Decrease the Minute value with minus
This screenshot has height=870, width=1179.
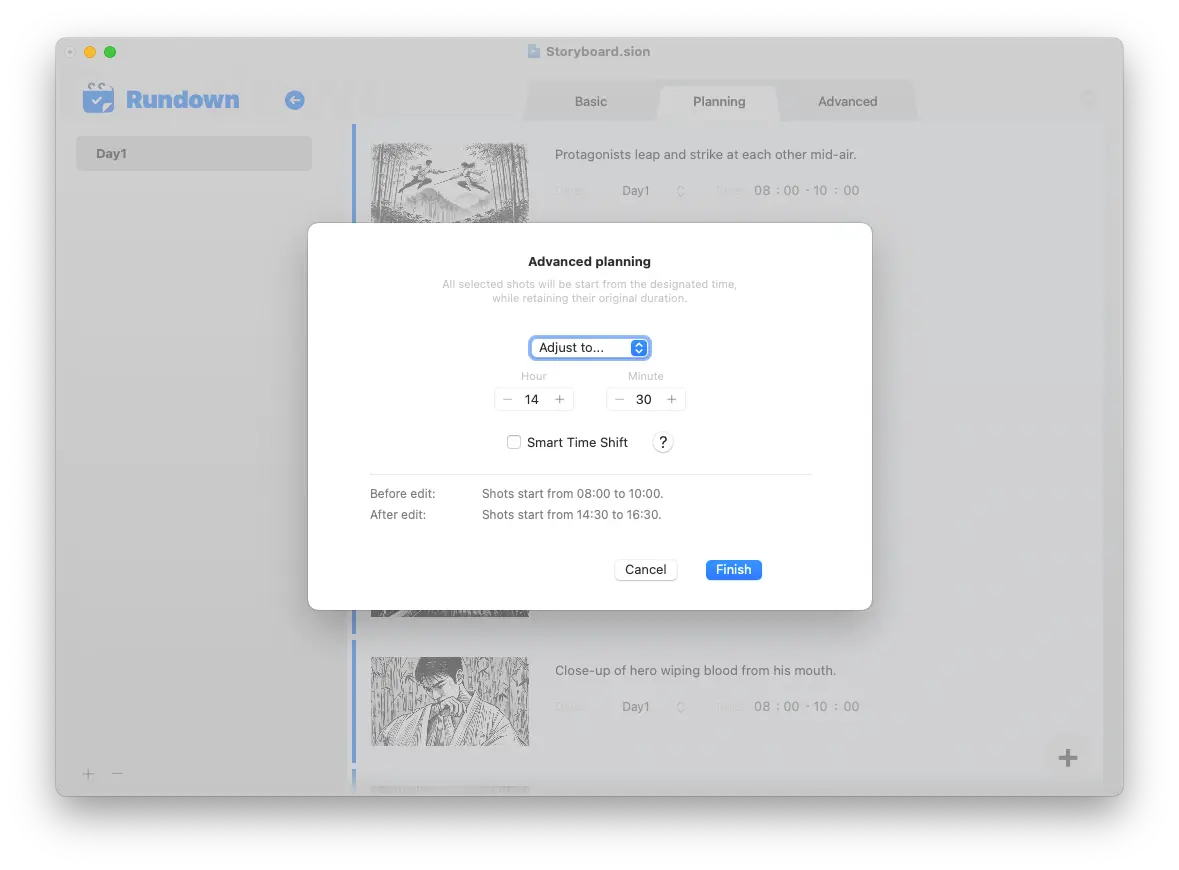click(x=619, y=399)
